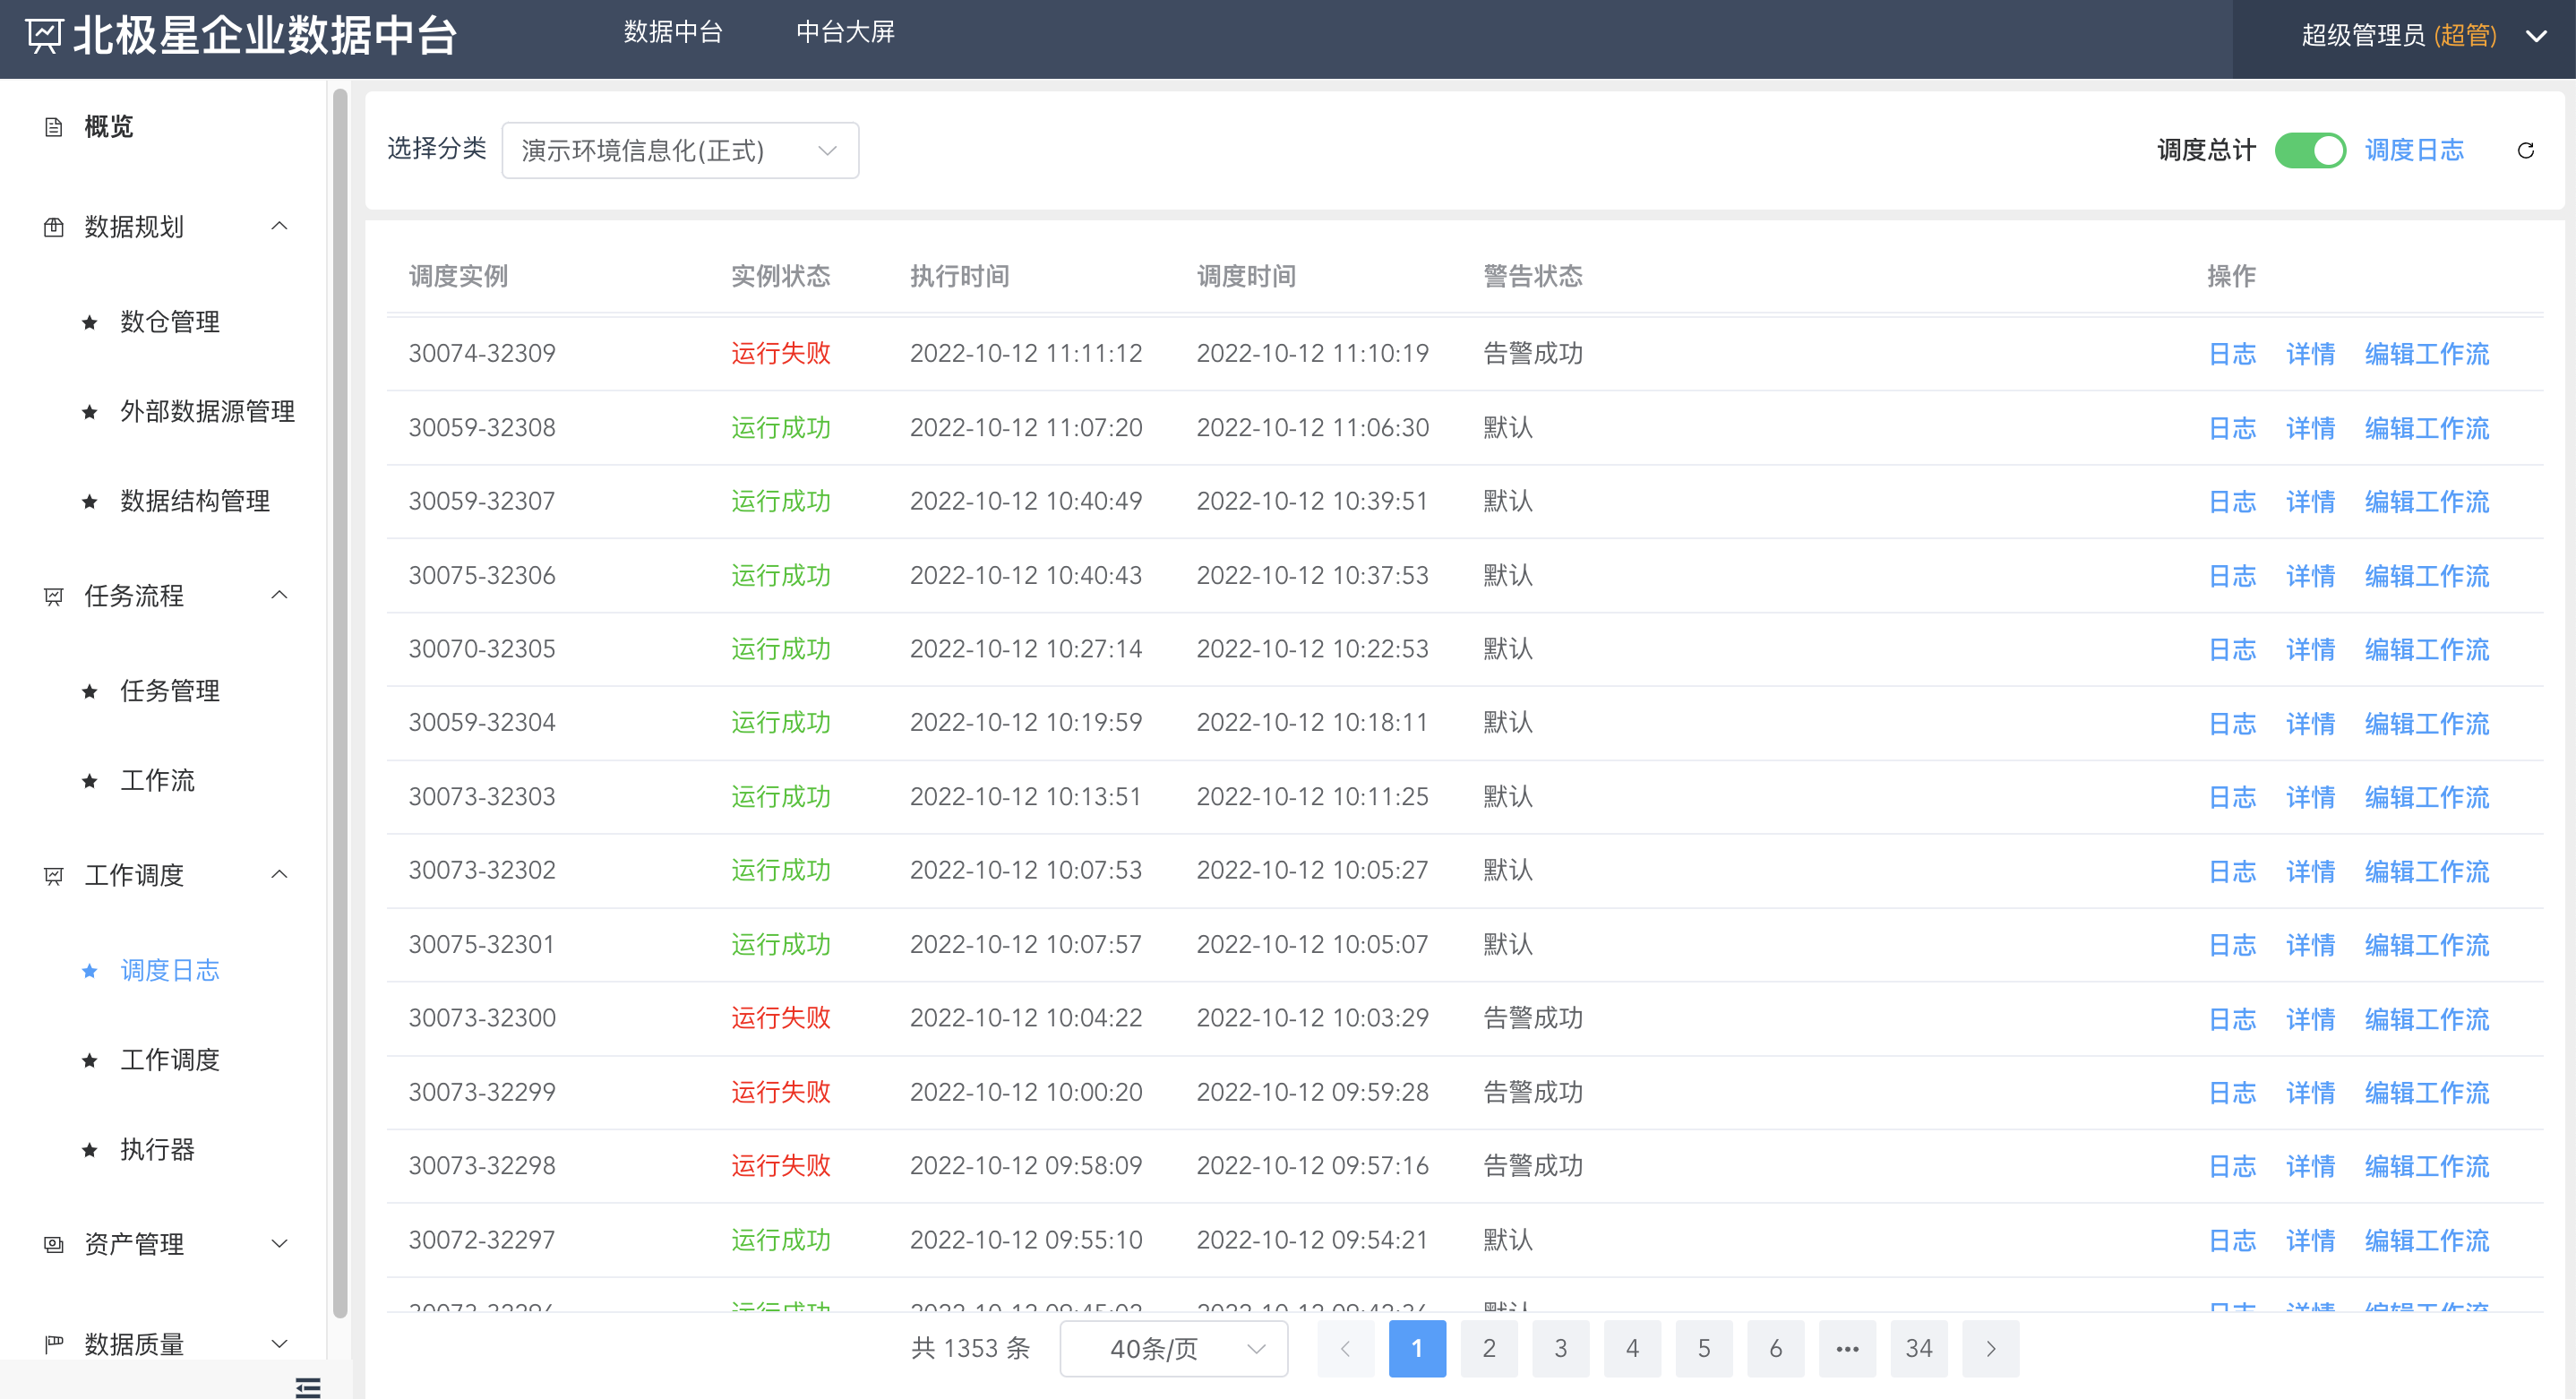Go to page 34

point(1919,1348)
